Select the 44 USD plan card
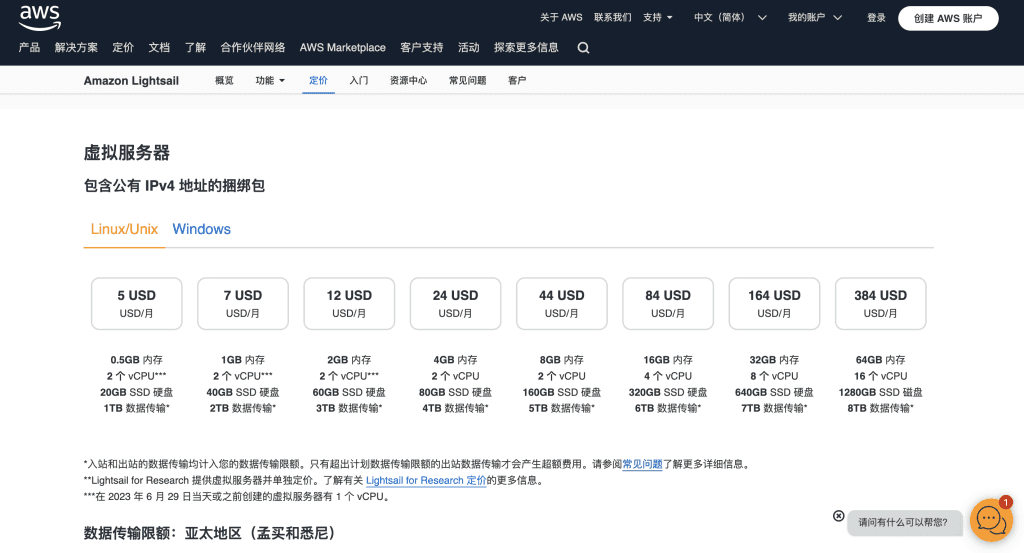 (x=562, y=304)
